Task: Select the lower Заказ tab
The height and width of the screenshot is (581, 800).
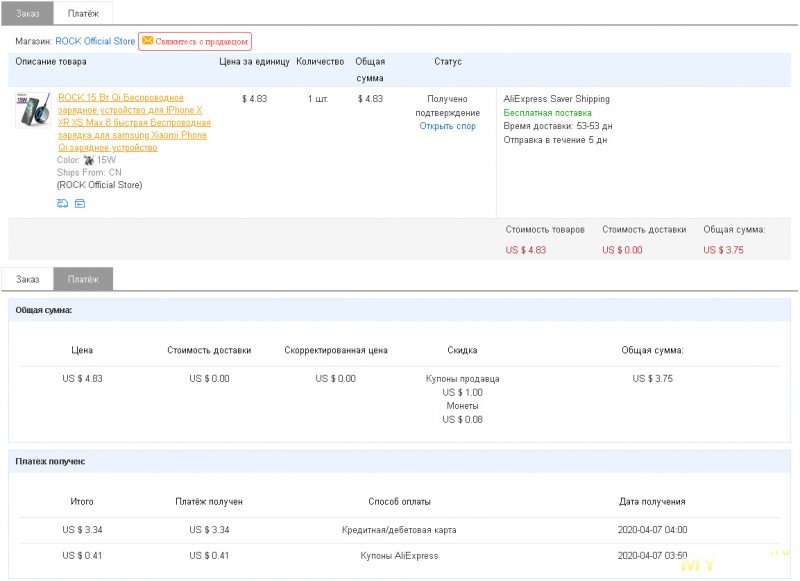Action: coord(27,279)
